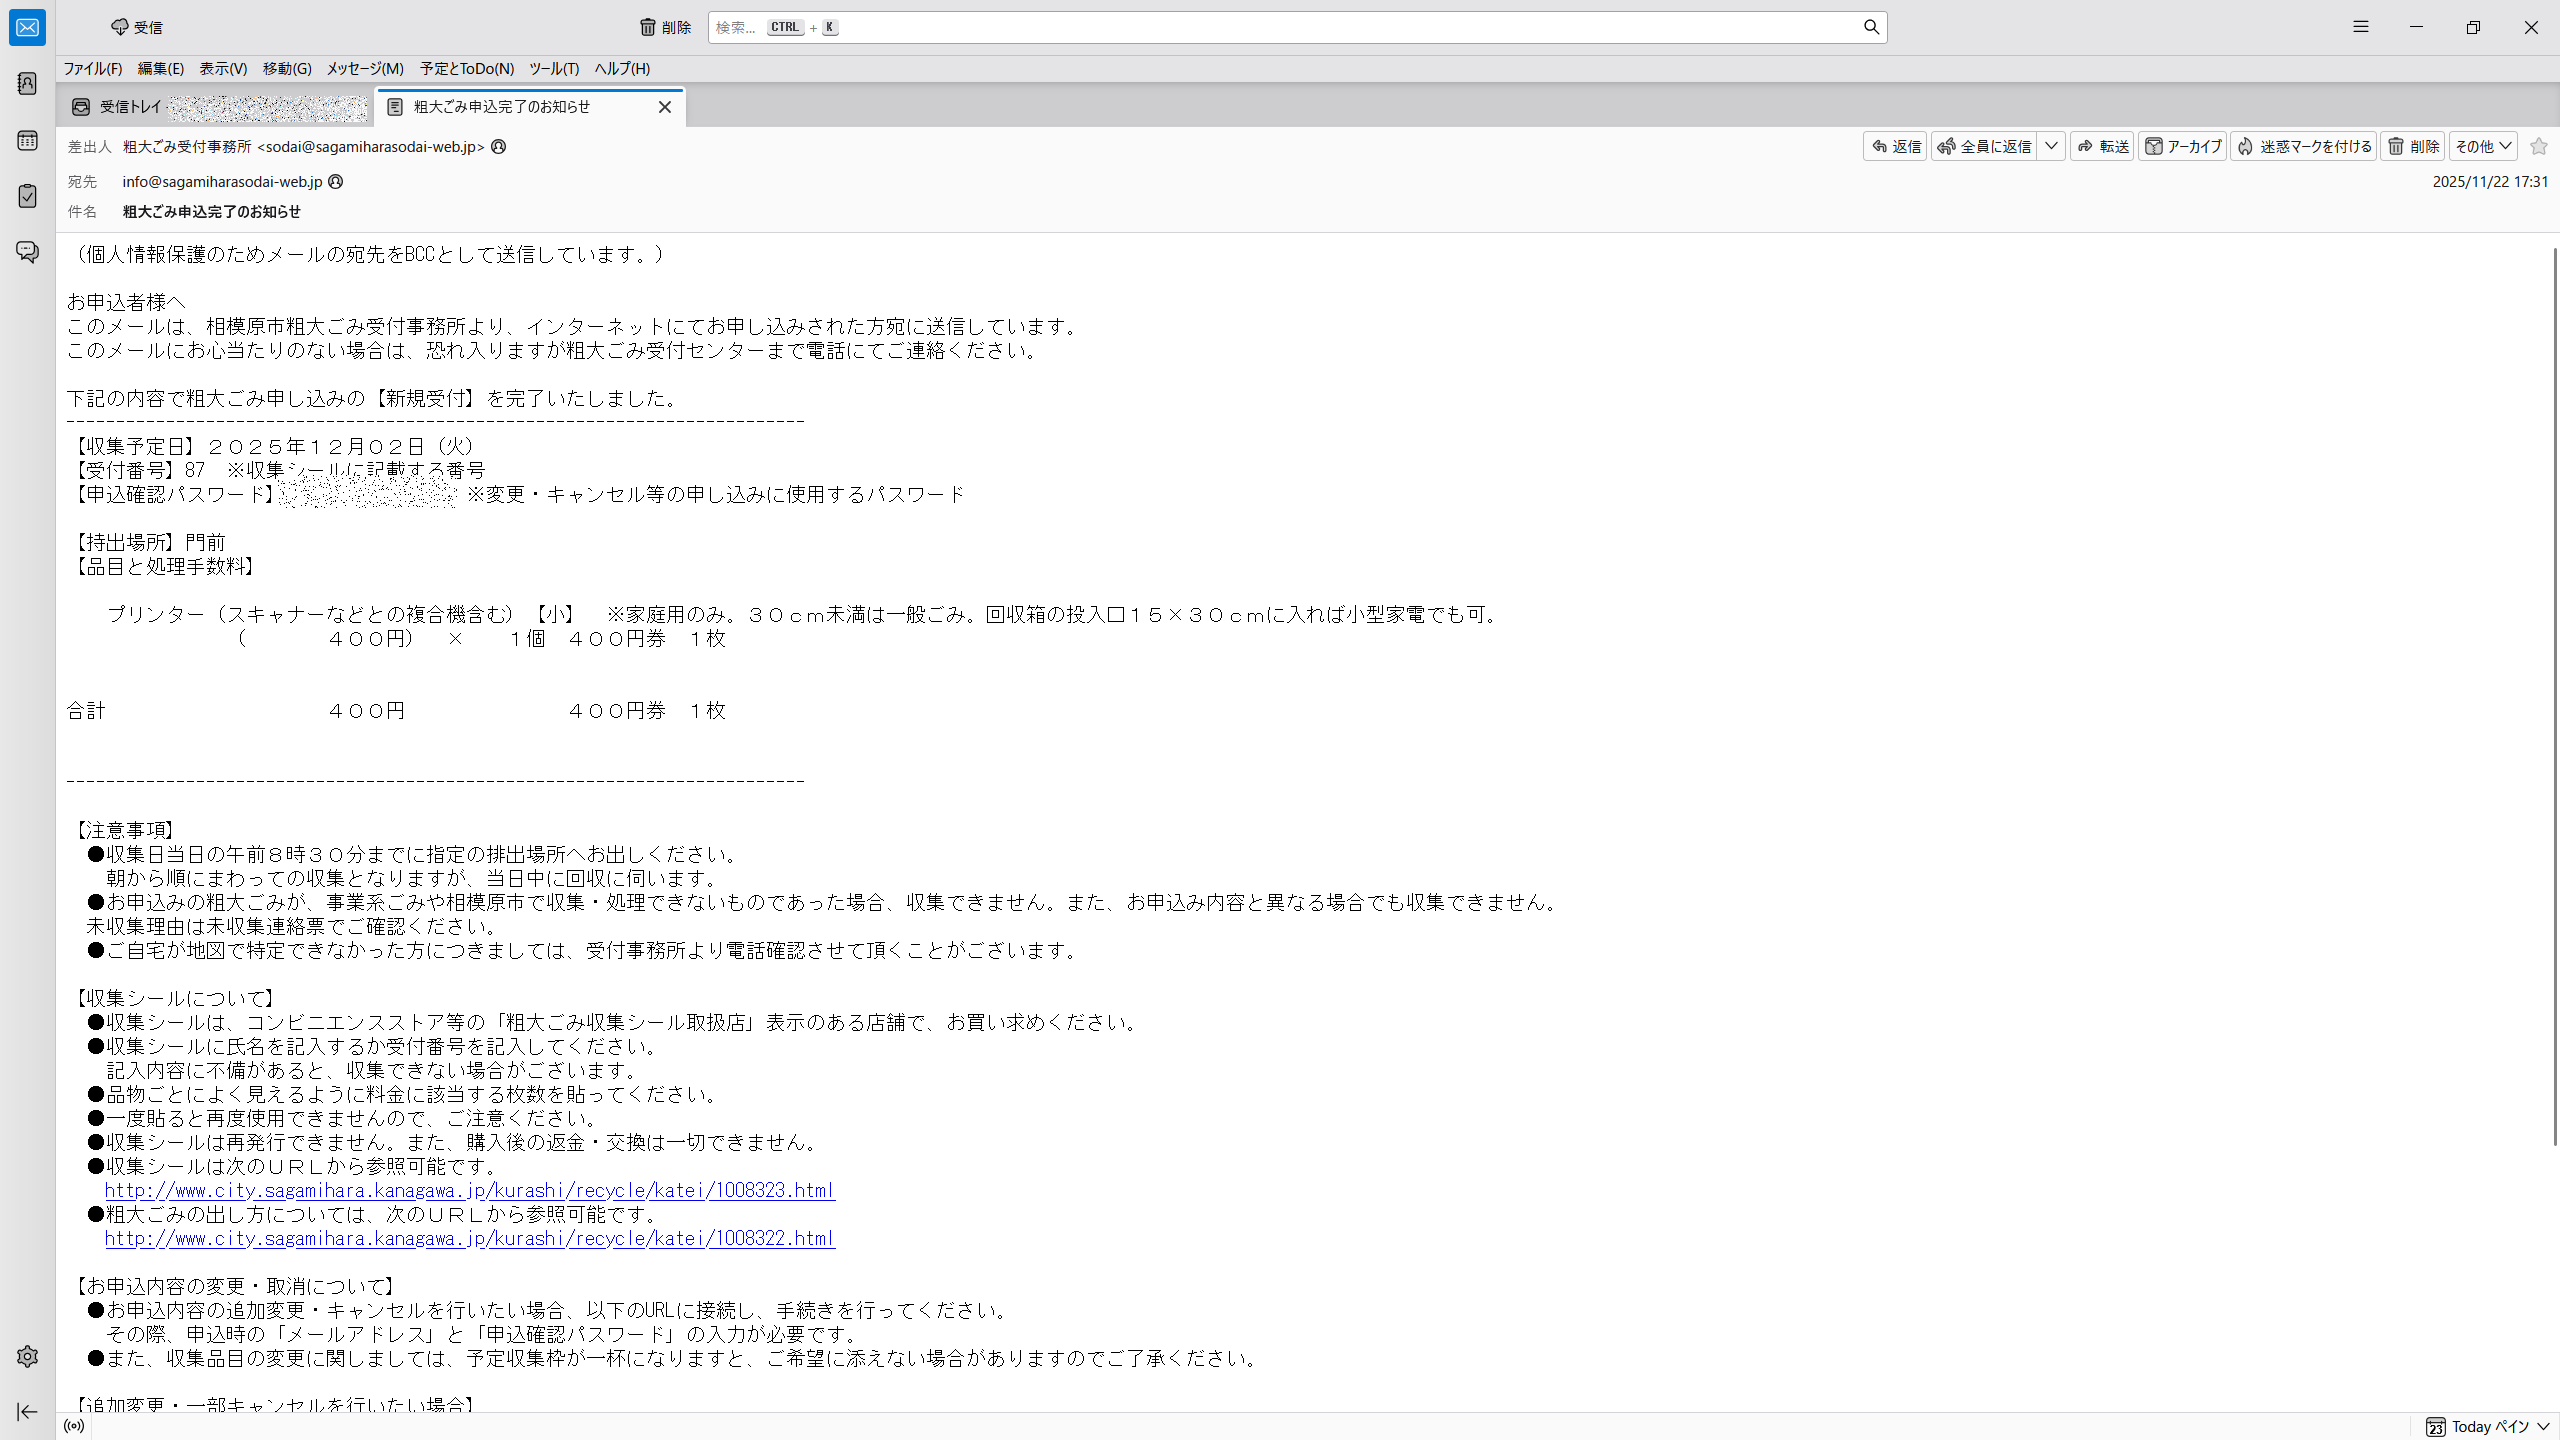Toggle the Today pane chevron
2560x1440 pixels.
pyautogui.click(x=2543, y=1427)
